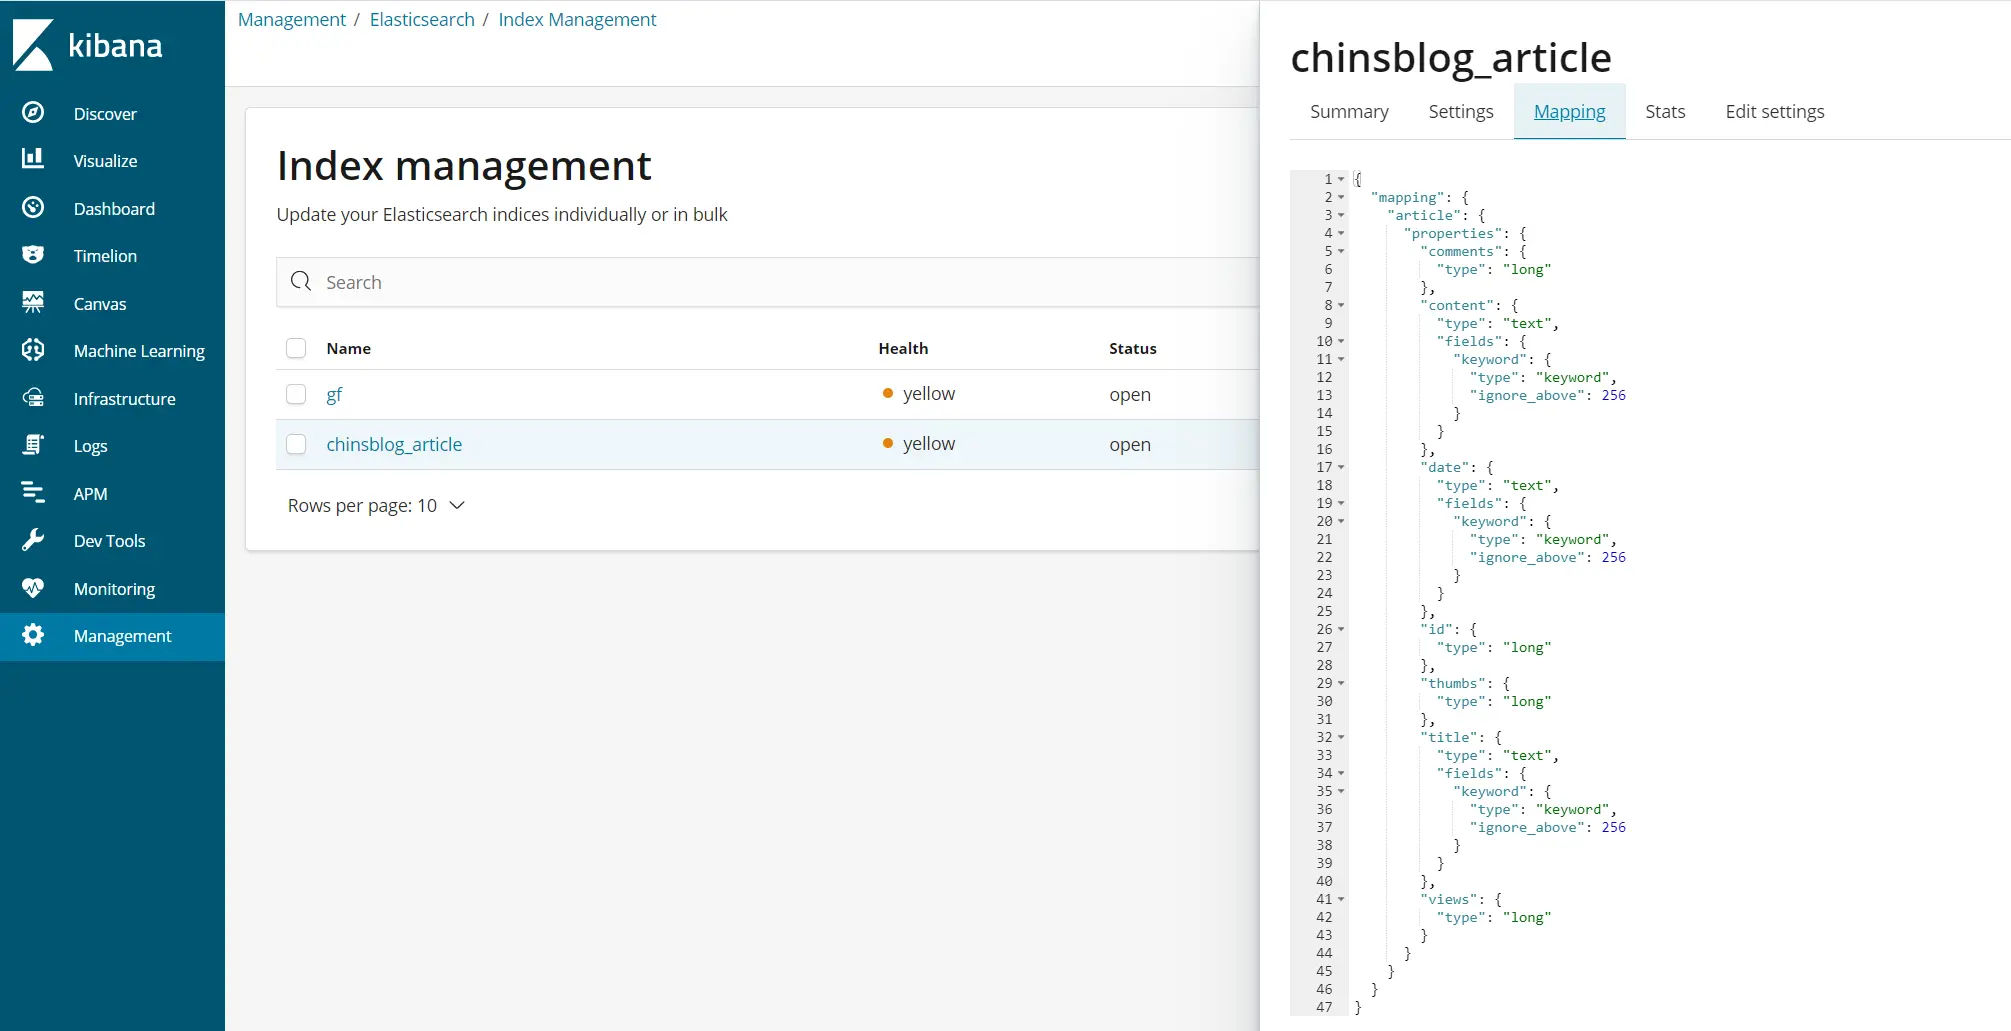
Task: Click the Timelion mask icon
Action: click(x=33, y=255)
